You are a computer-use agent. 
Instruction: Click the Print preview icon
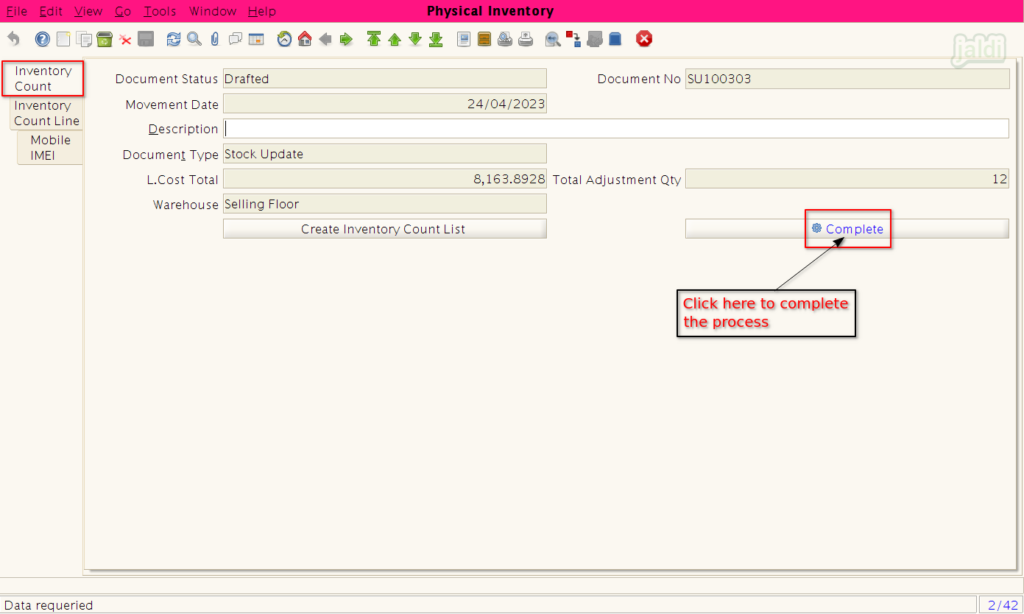pos(505,39)
